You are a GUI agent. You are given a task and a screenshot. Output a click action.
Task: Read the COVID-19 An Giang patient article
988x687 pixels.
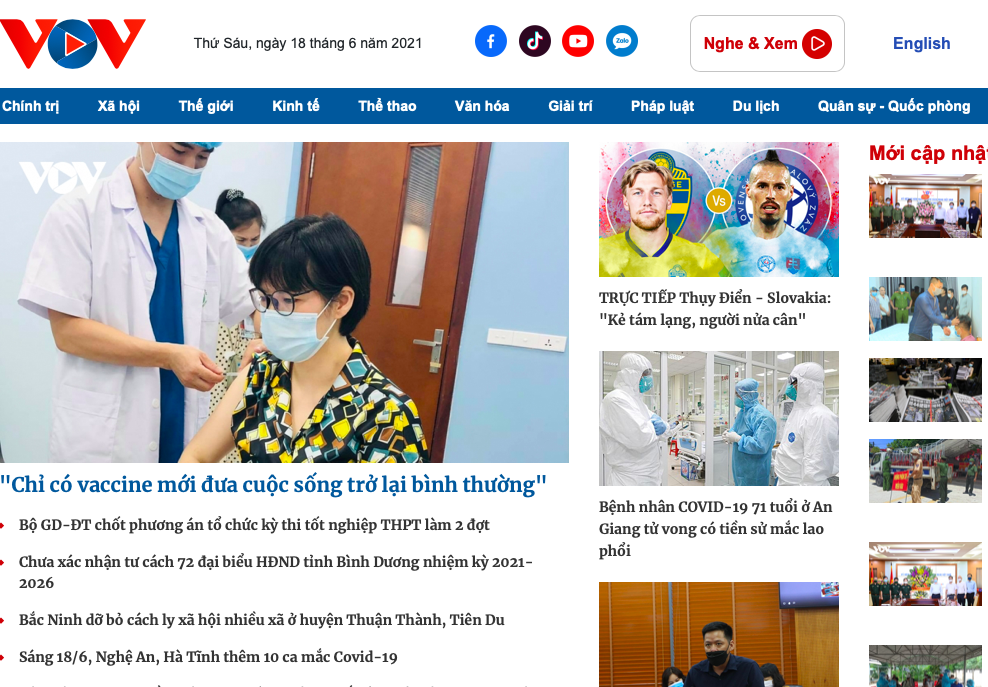[x=715, y=529]
